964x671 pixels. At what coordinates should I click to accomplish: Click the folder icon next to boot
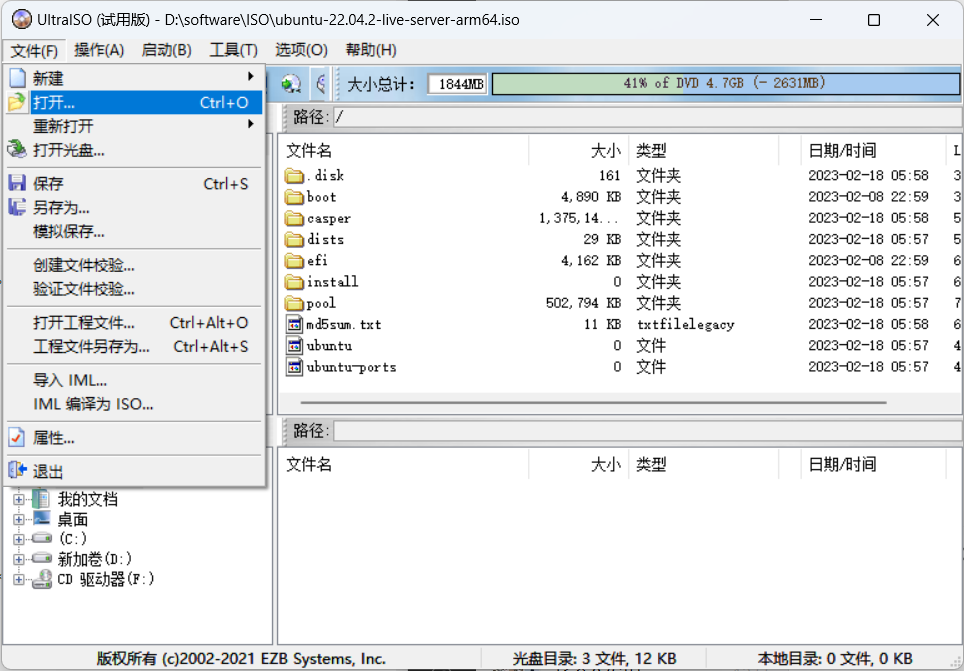point(294,197)
